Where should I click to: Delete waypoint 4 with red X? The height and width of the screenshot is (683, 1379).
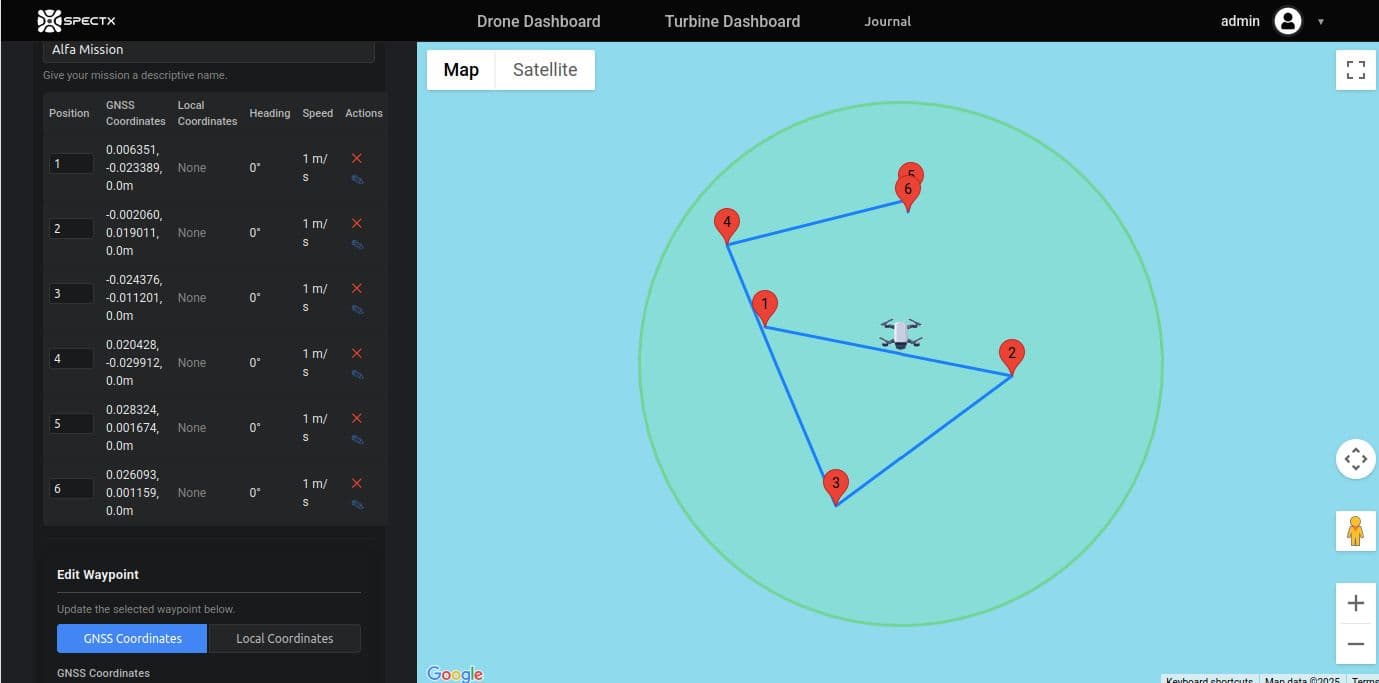coord(357,353)
